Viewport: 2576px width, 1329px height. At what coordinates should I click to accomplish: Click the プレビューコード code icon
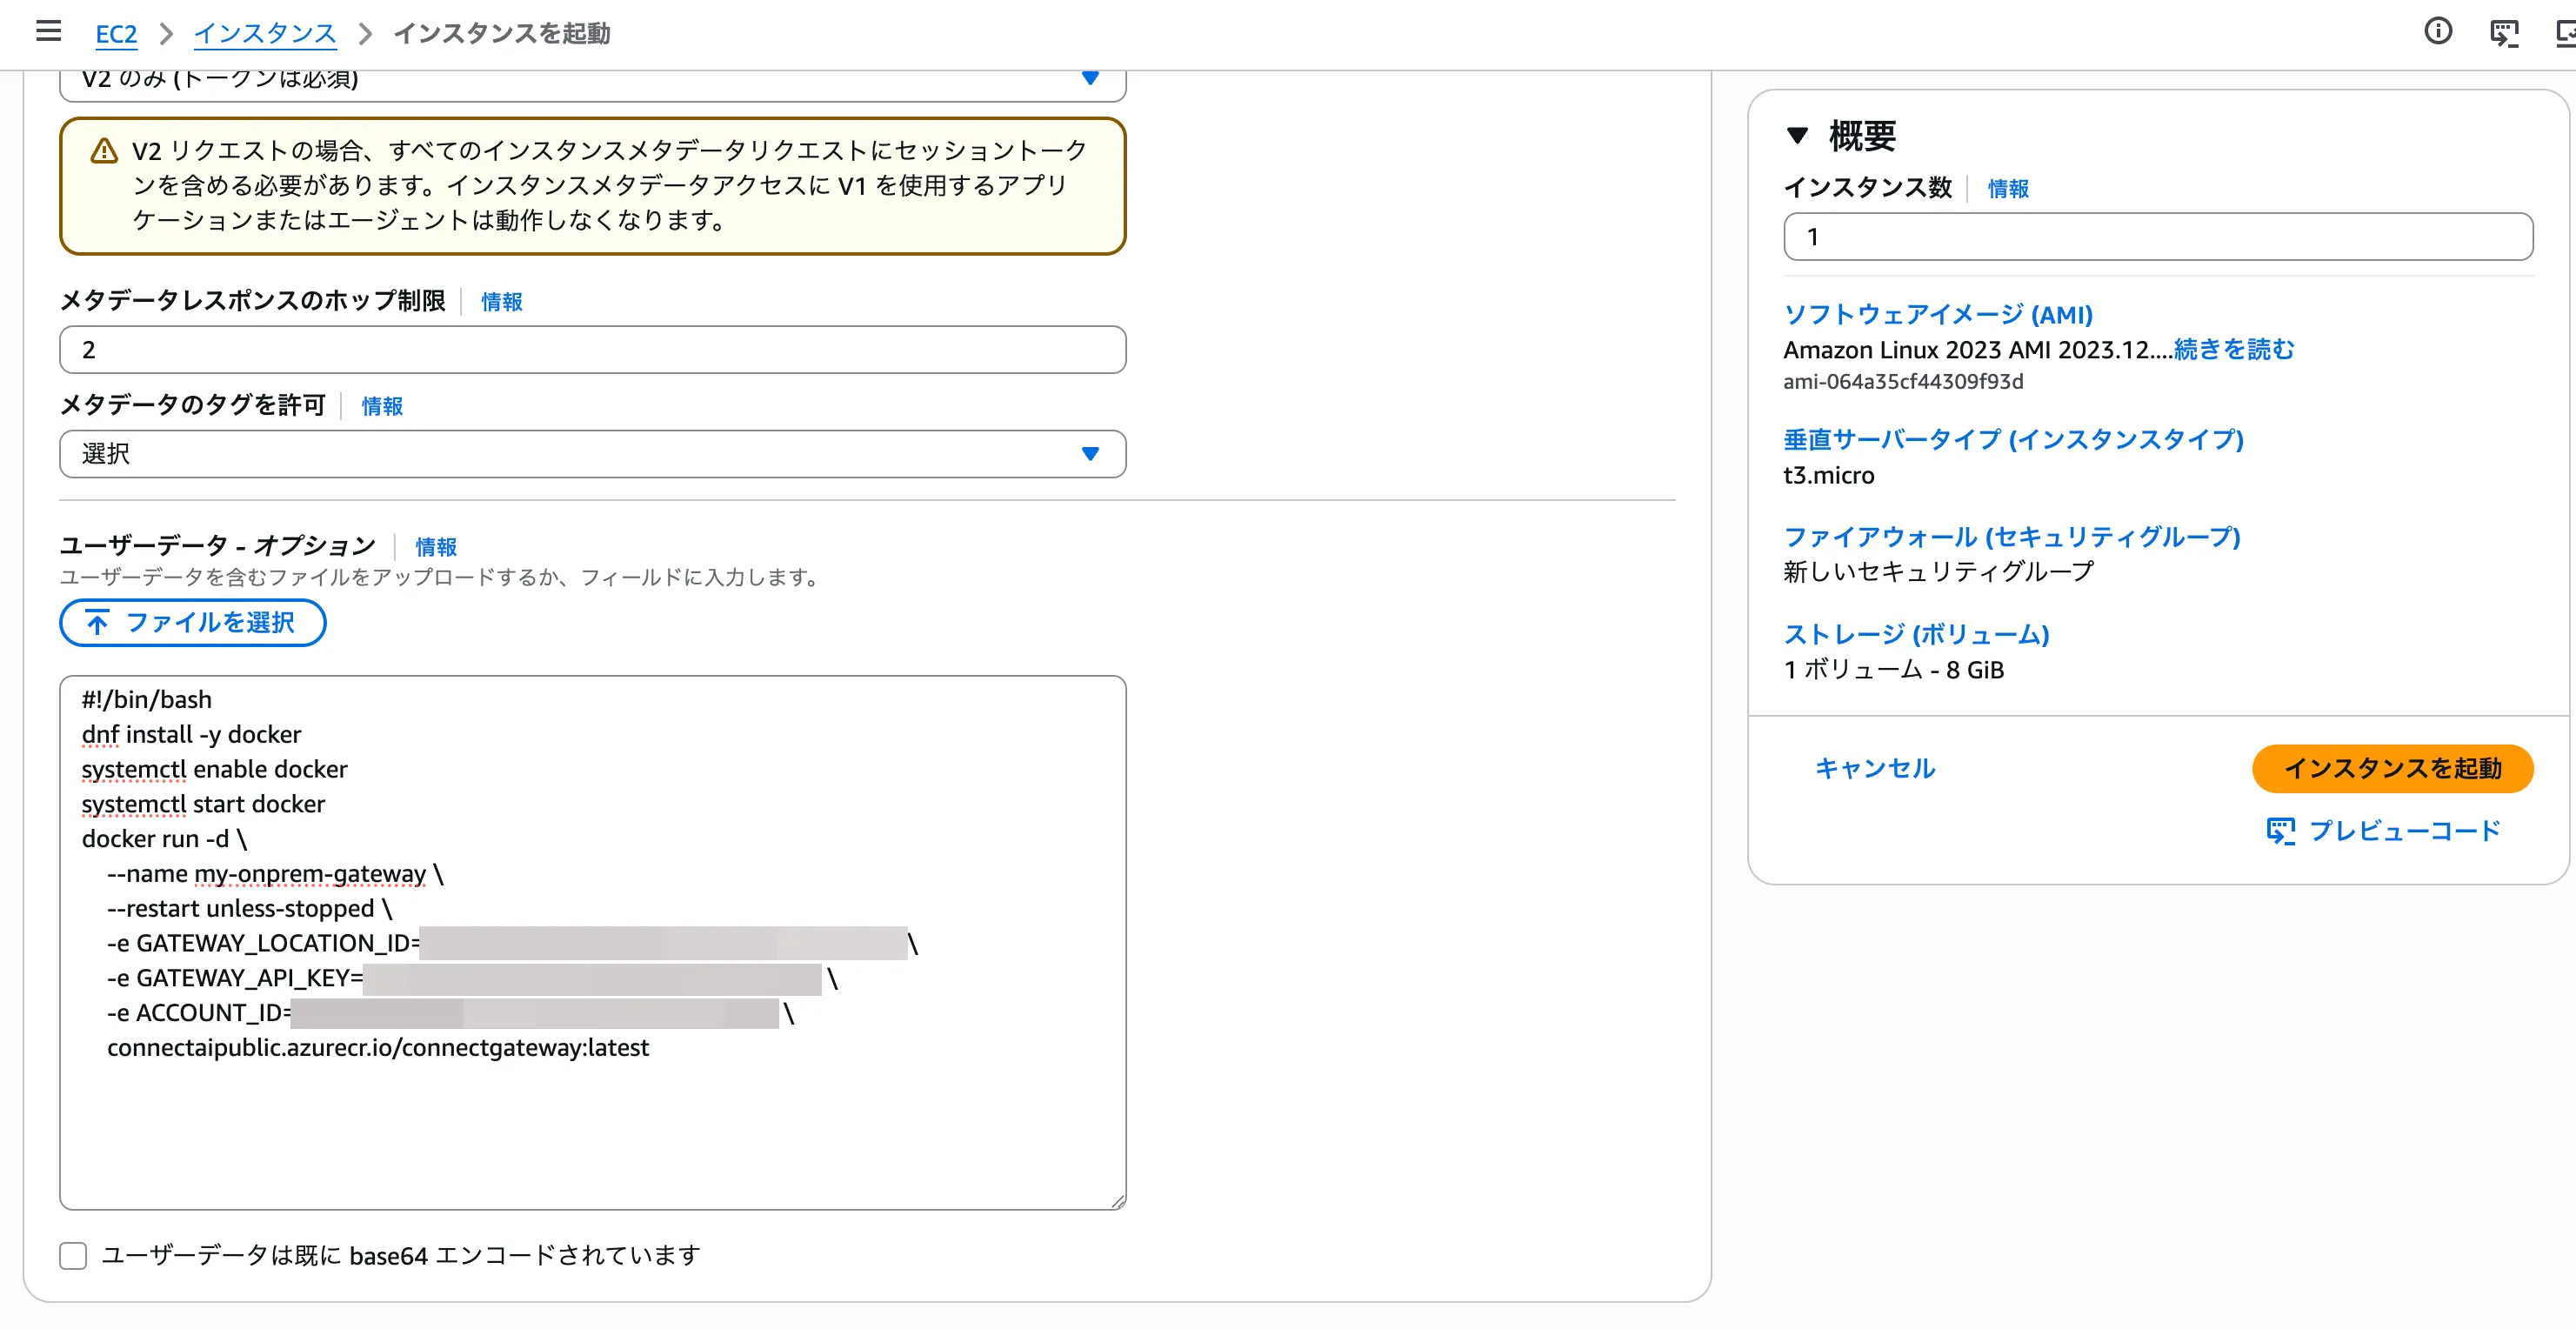pos(2280,831)
